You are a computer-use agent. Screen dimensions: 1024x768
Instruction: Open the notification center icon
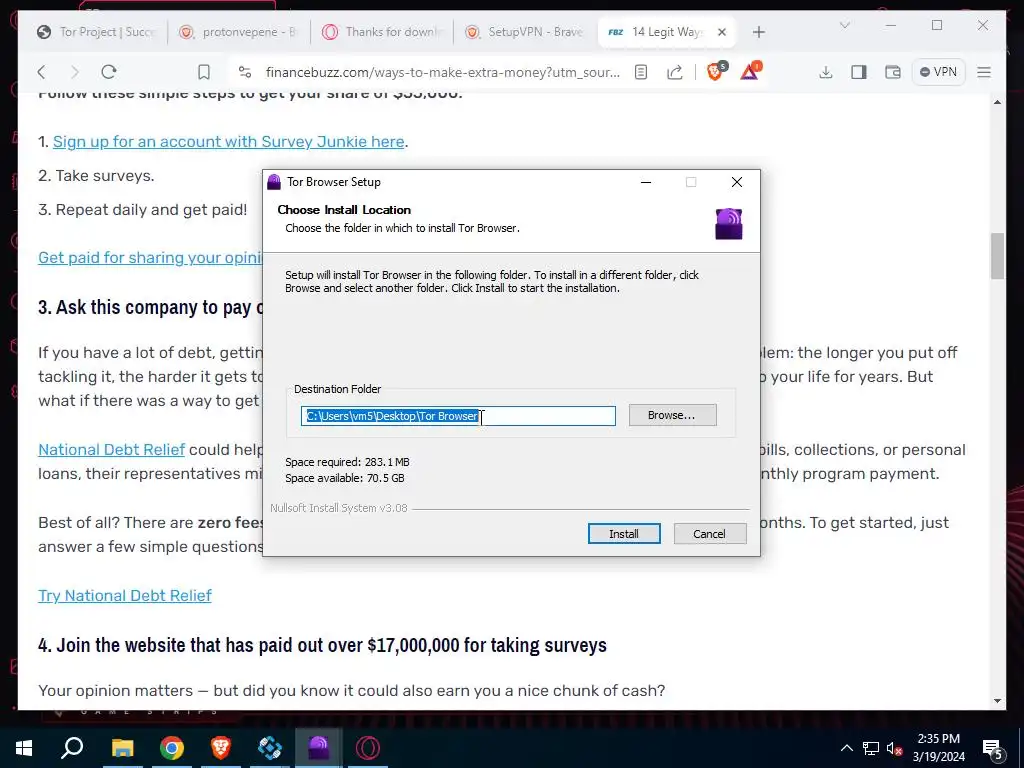pos(993,749)
